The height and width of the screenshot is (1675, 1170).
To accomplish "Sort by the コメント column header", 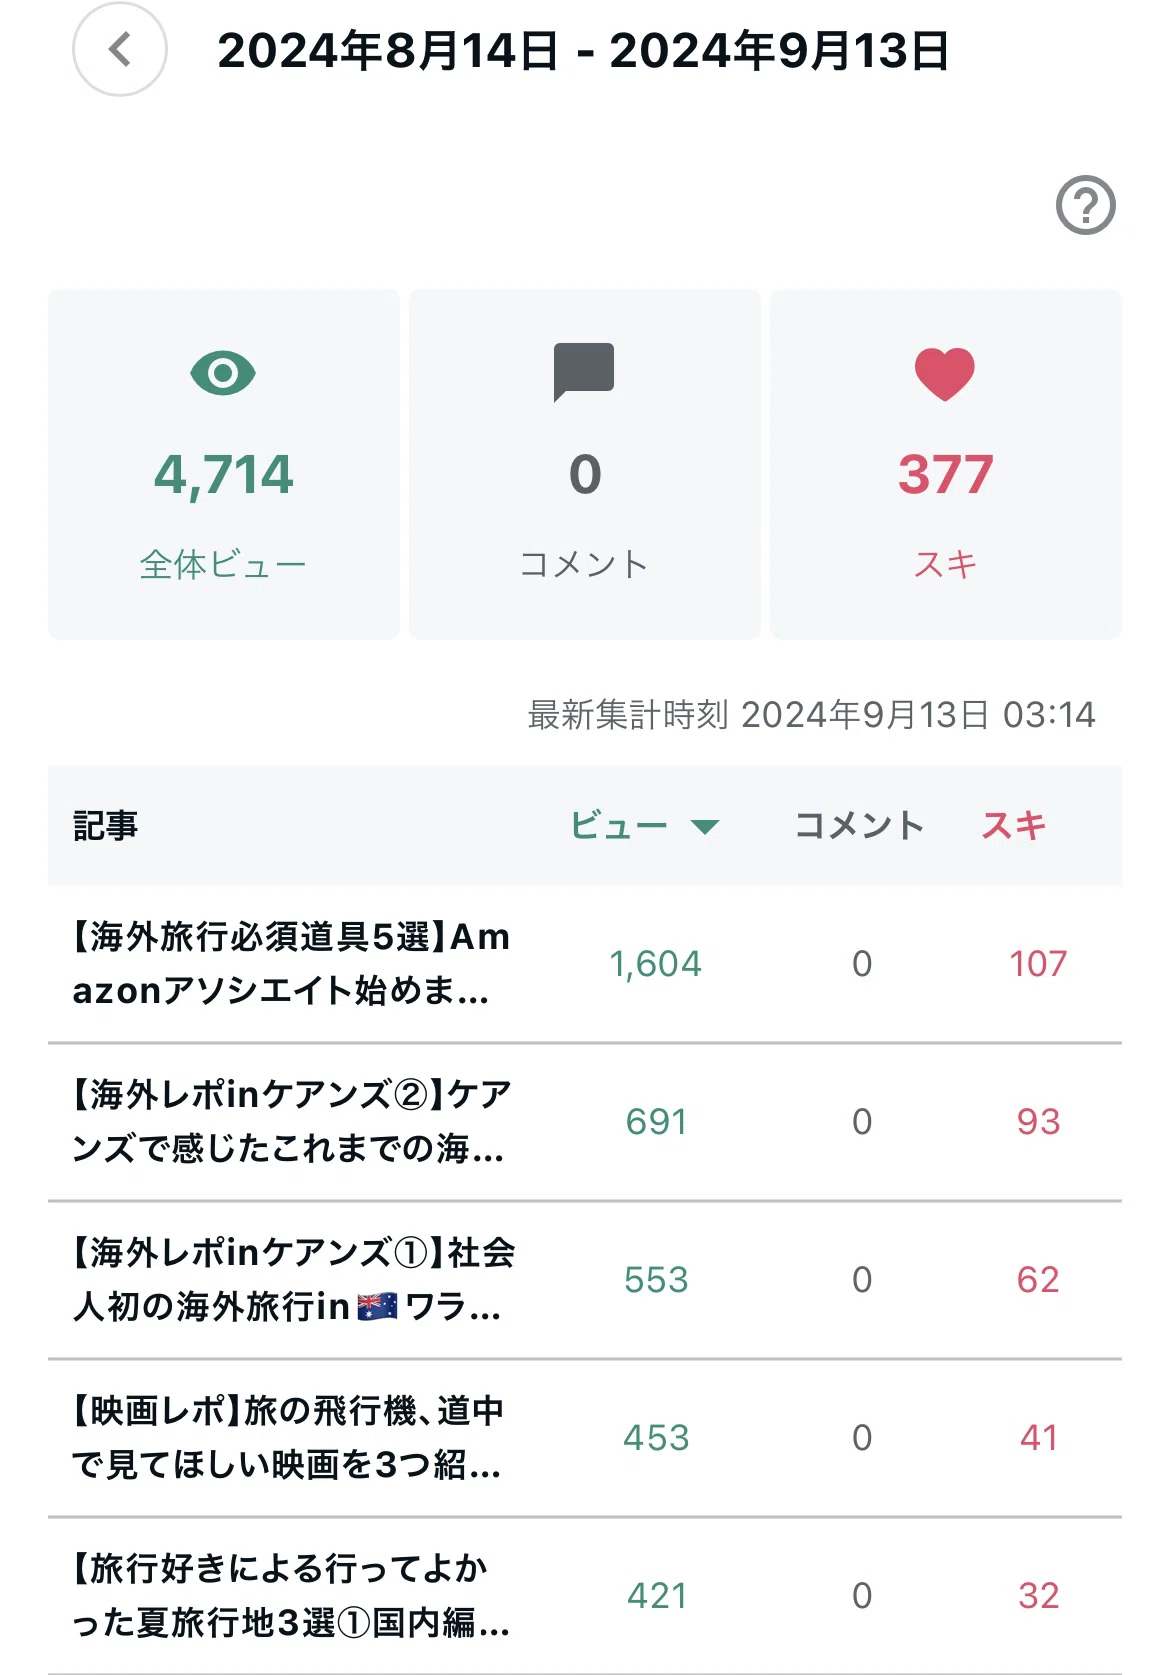I will point(859,825).
